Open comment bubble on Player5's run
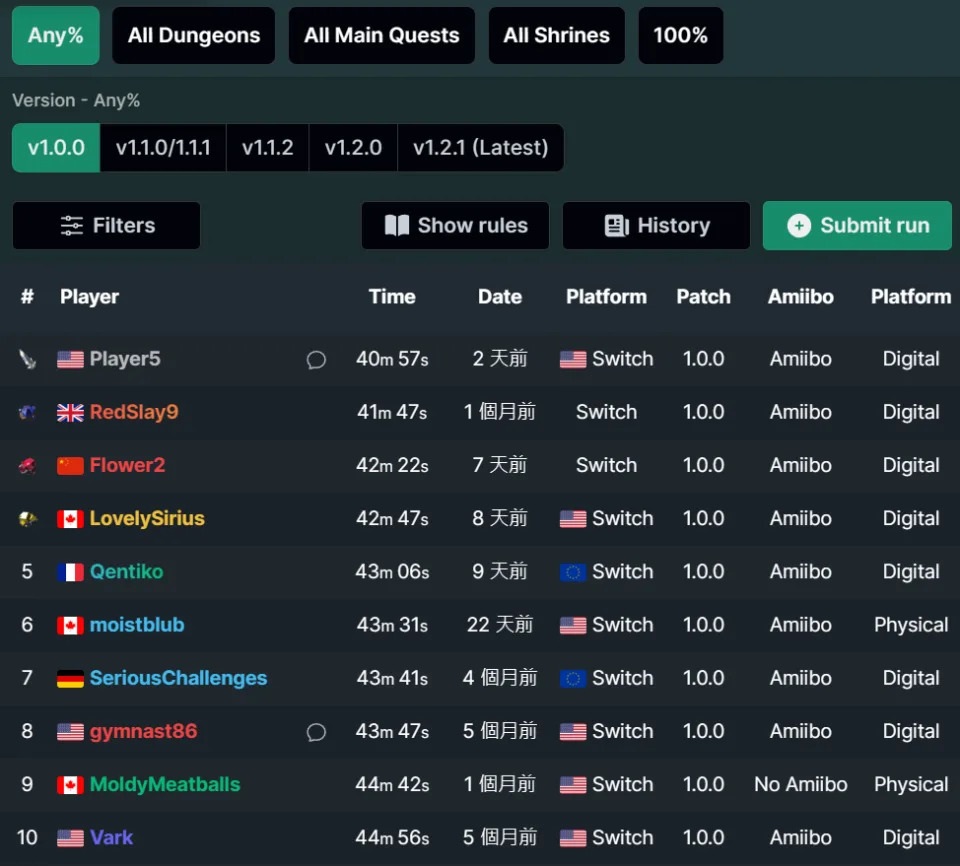The height and width of the screenshot is (866, 960). pos(316,360)
